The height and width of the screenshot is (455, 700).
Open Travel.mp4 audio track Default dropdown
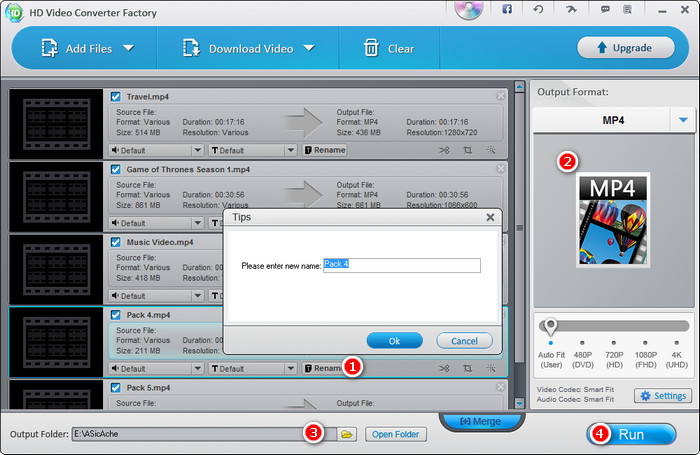pyautogui.click(x=156, y=150)
